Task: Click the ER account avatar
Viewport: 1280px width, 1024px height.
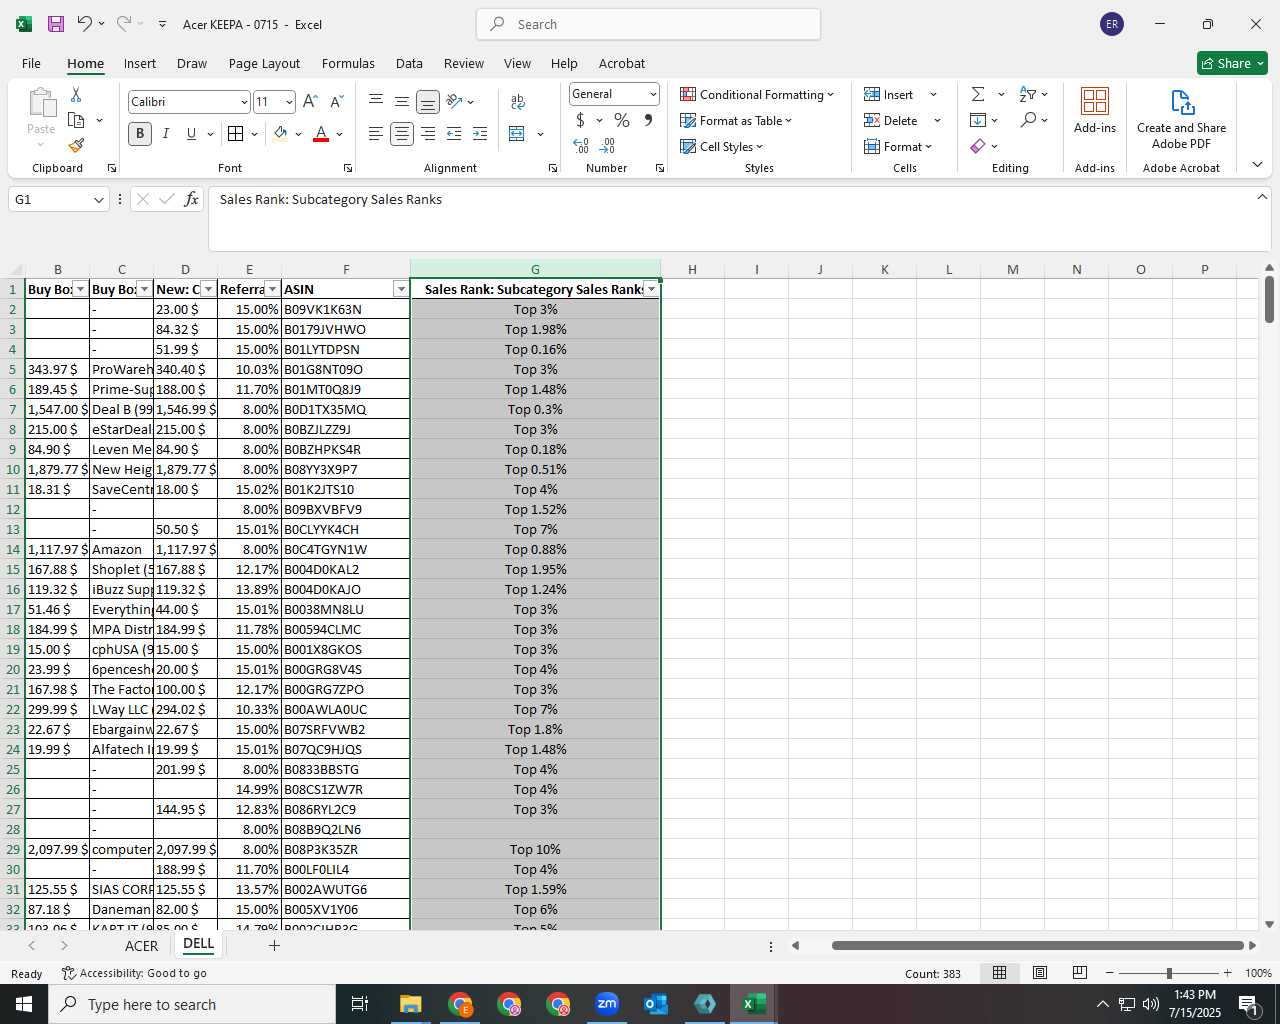Action: pos(1112,24)
